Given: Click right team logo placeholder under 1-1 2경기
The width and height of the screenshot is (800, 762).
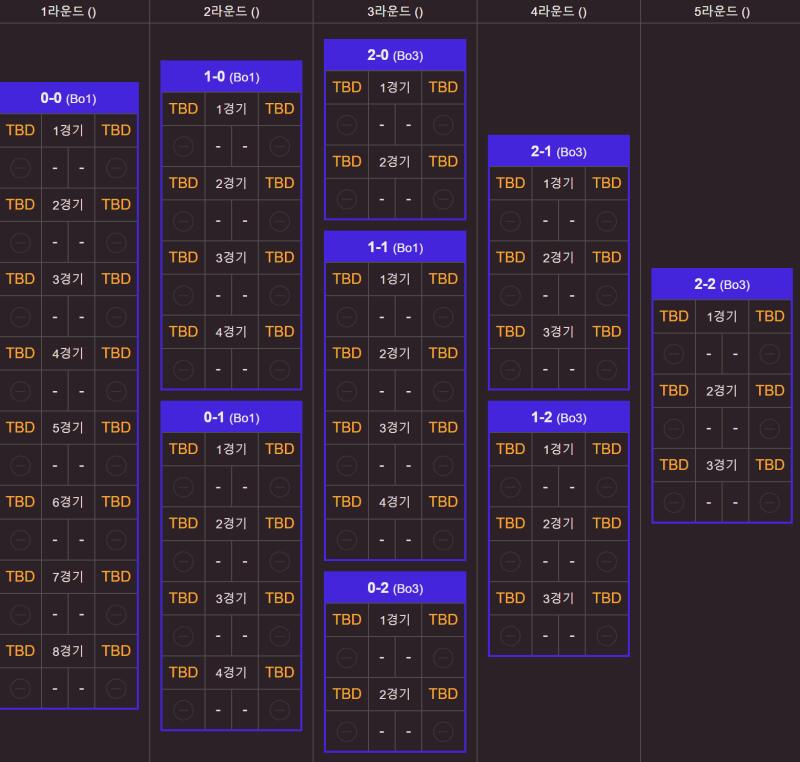Looking at the screenshot, I should tap(443, 391).
